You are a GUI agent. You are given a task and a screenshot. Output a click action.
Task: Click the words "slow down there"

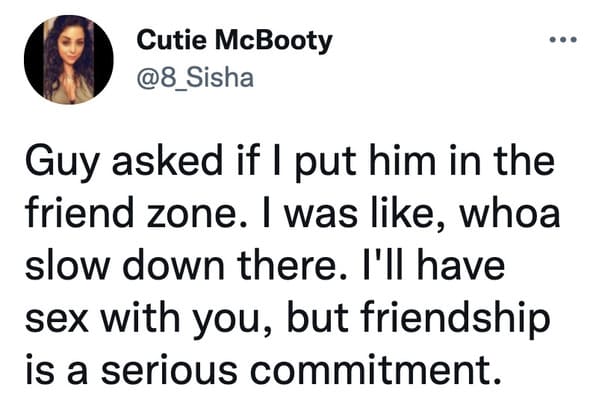tap(186, 265)
